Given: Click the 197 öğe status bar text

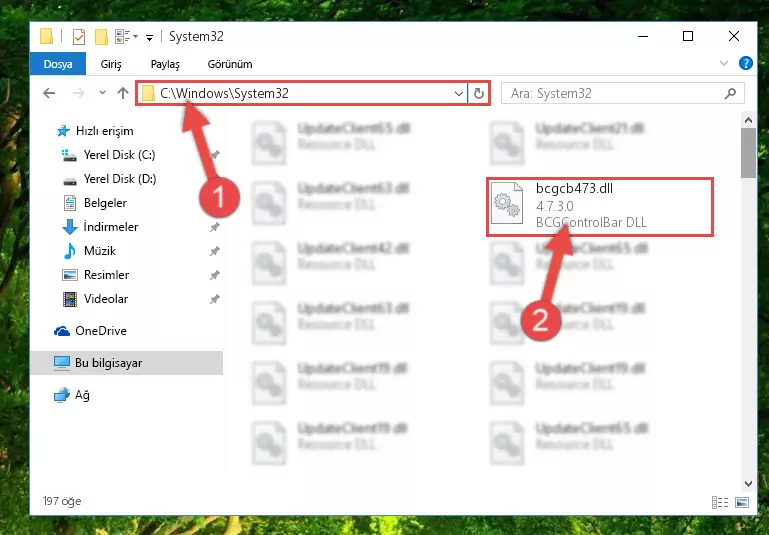Looking at the screenshot, I should pos(62,501).
